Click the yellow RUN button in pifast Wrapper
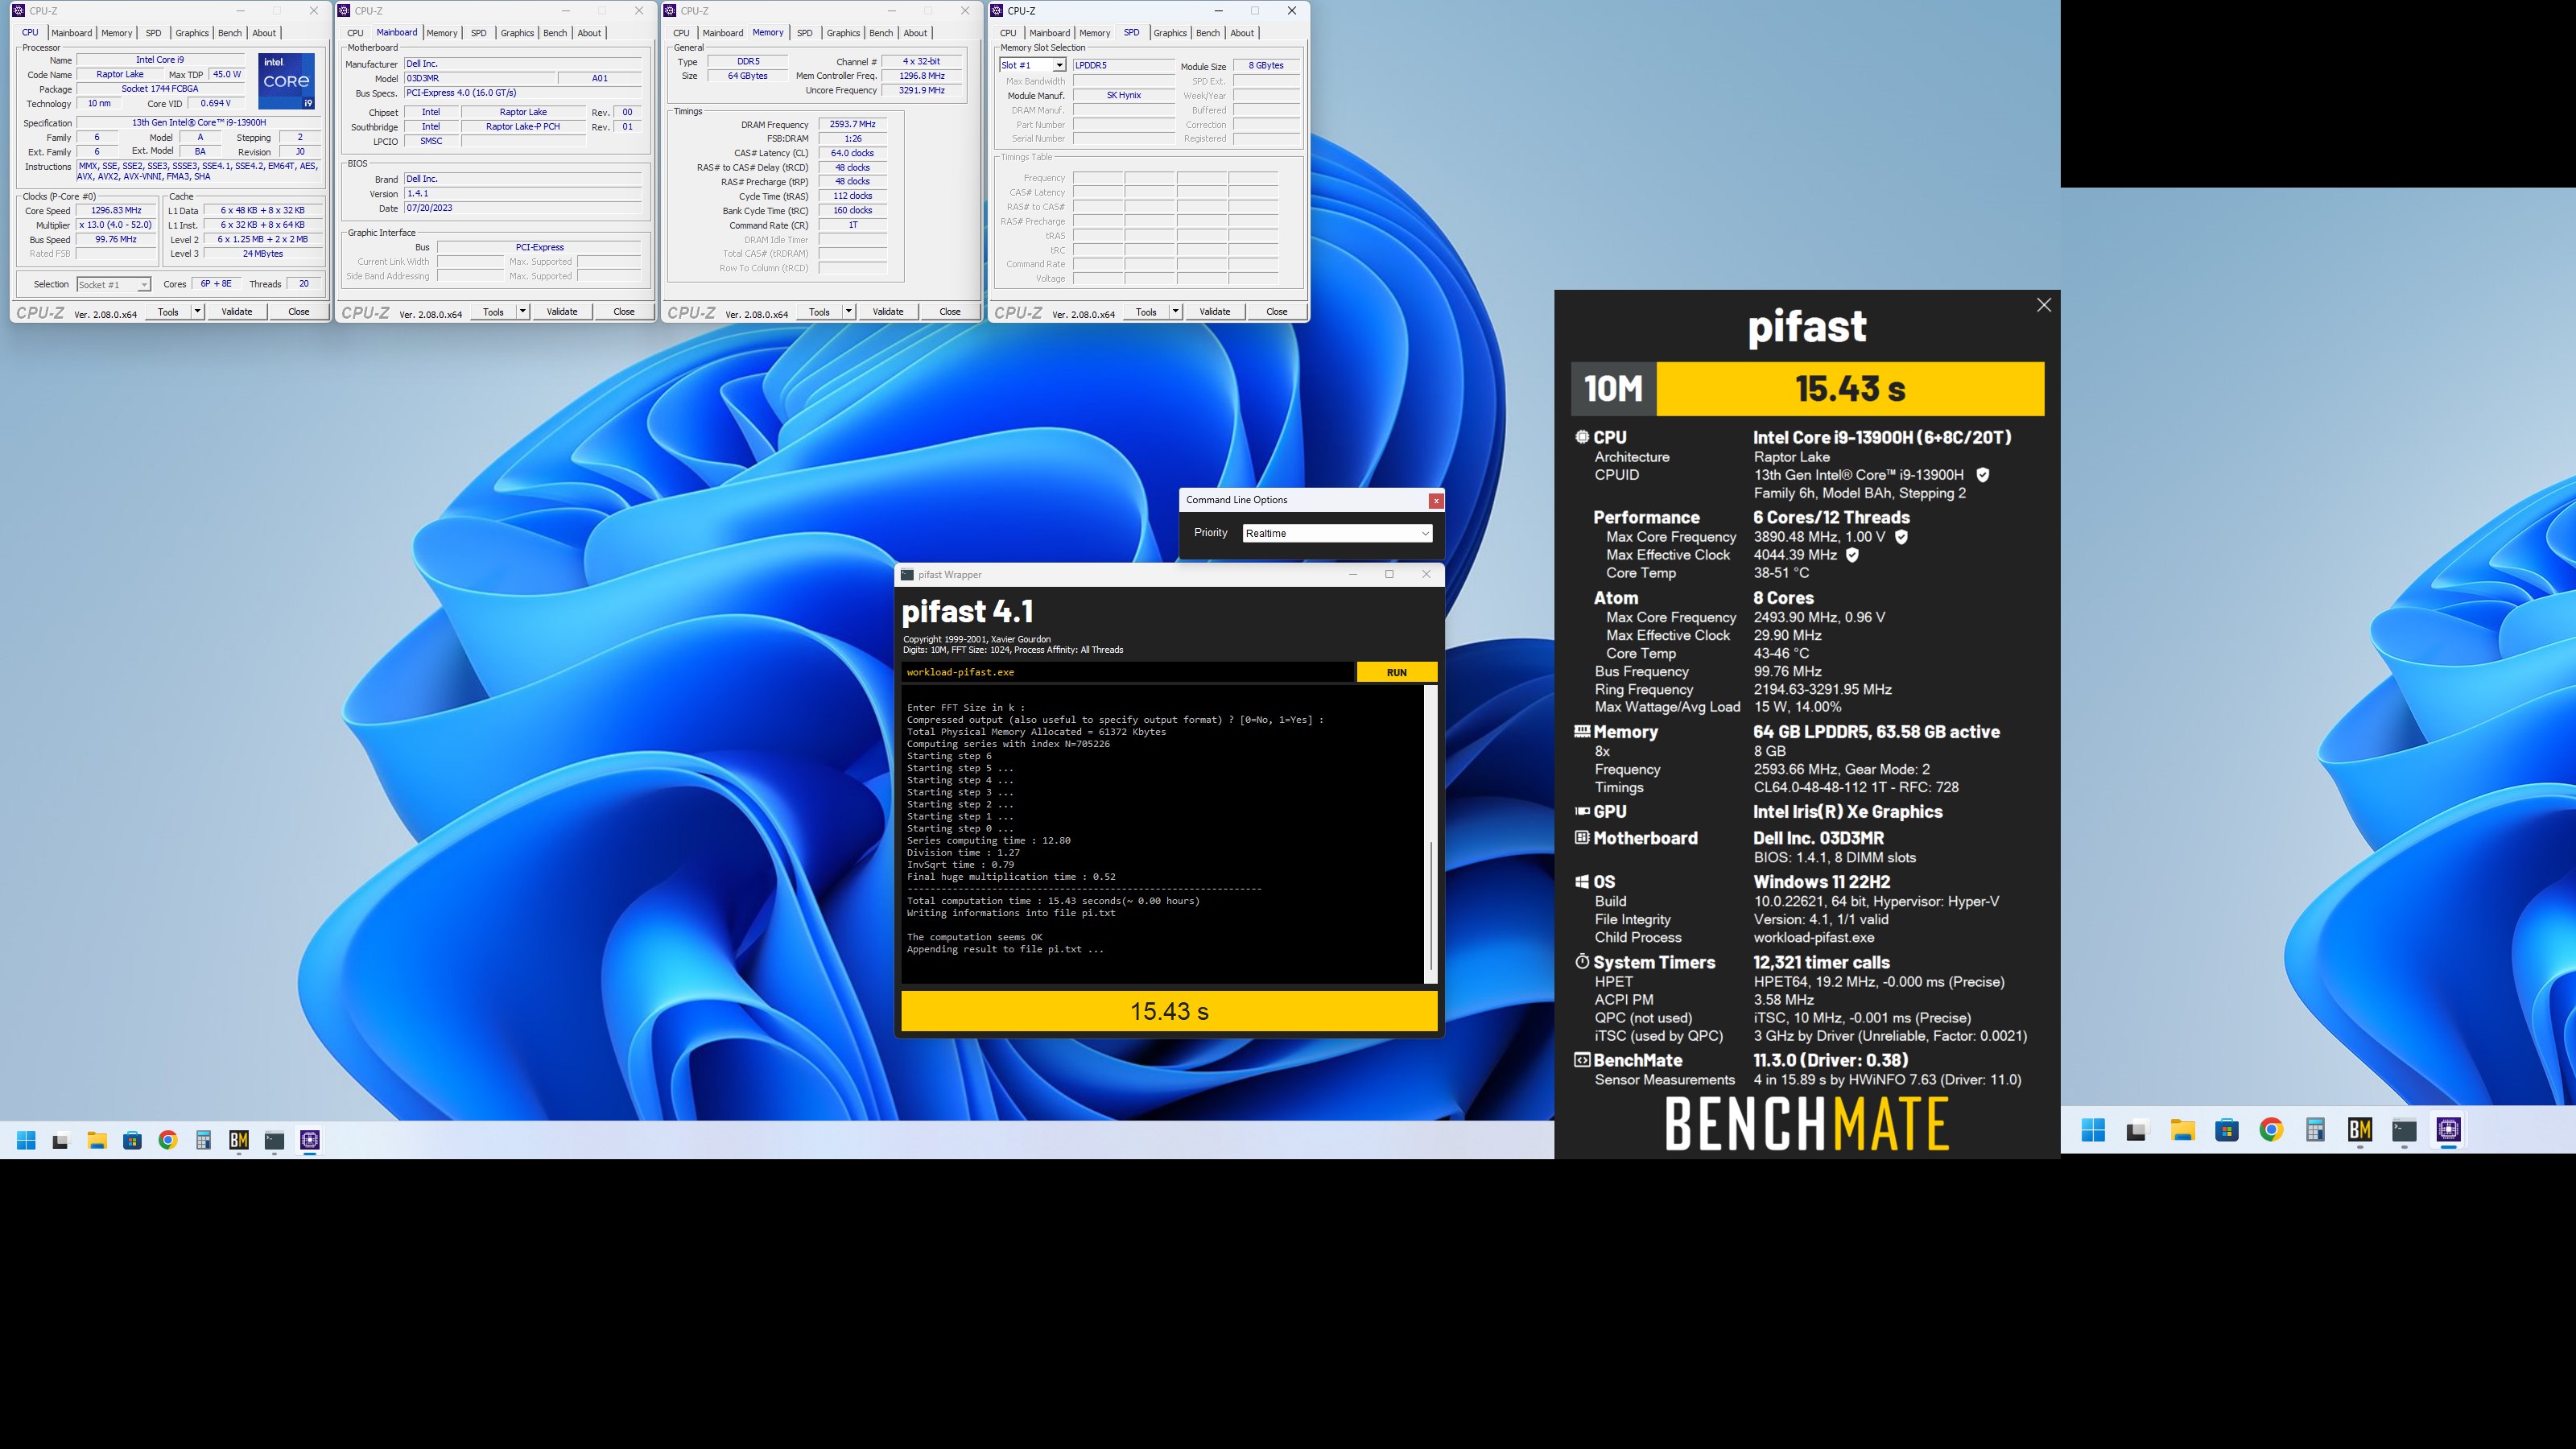 pos(1397,673)
